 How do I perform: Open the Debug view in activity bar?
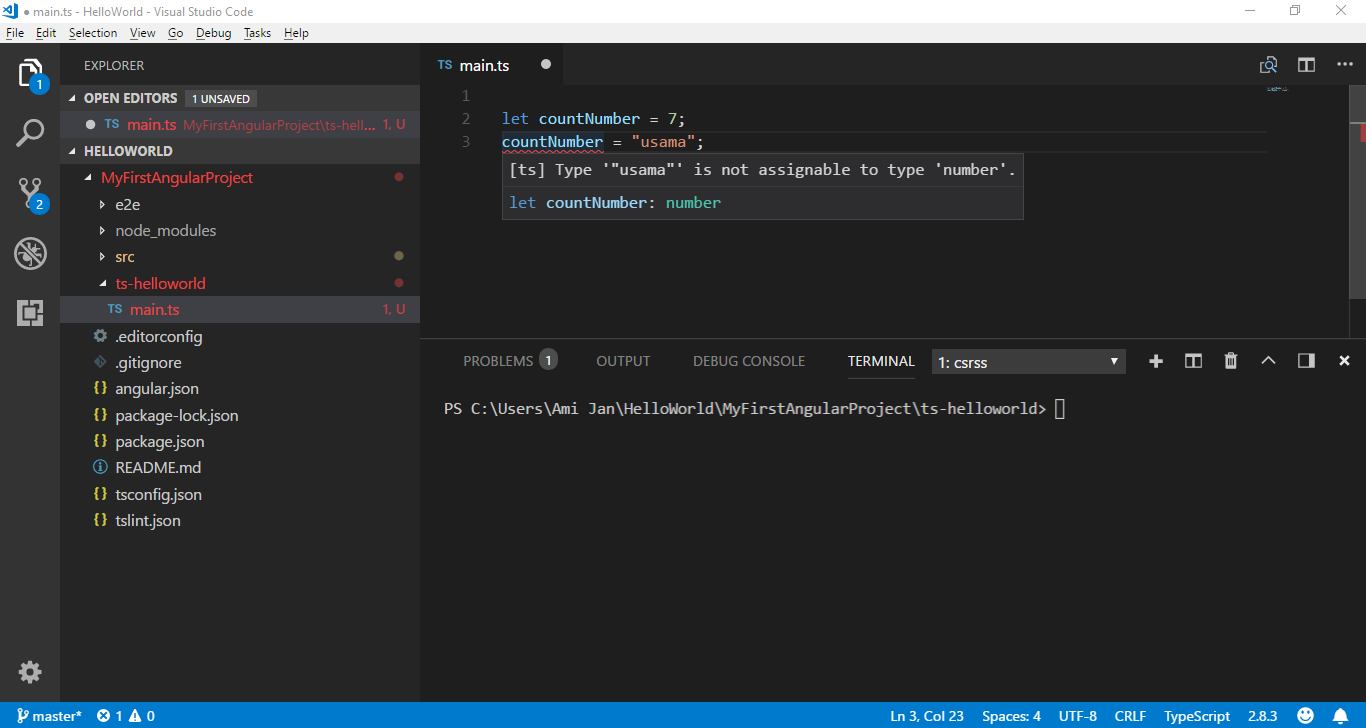(x=30, y=253)
